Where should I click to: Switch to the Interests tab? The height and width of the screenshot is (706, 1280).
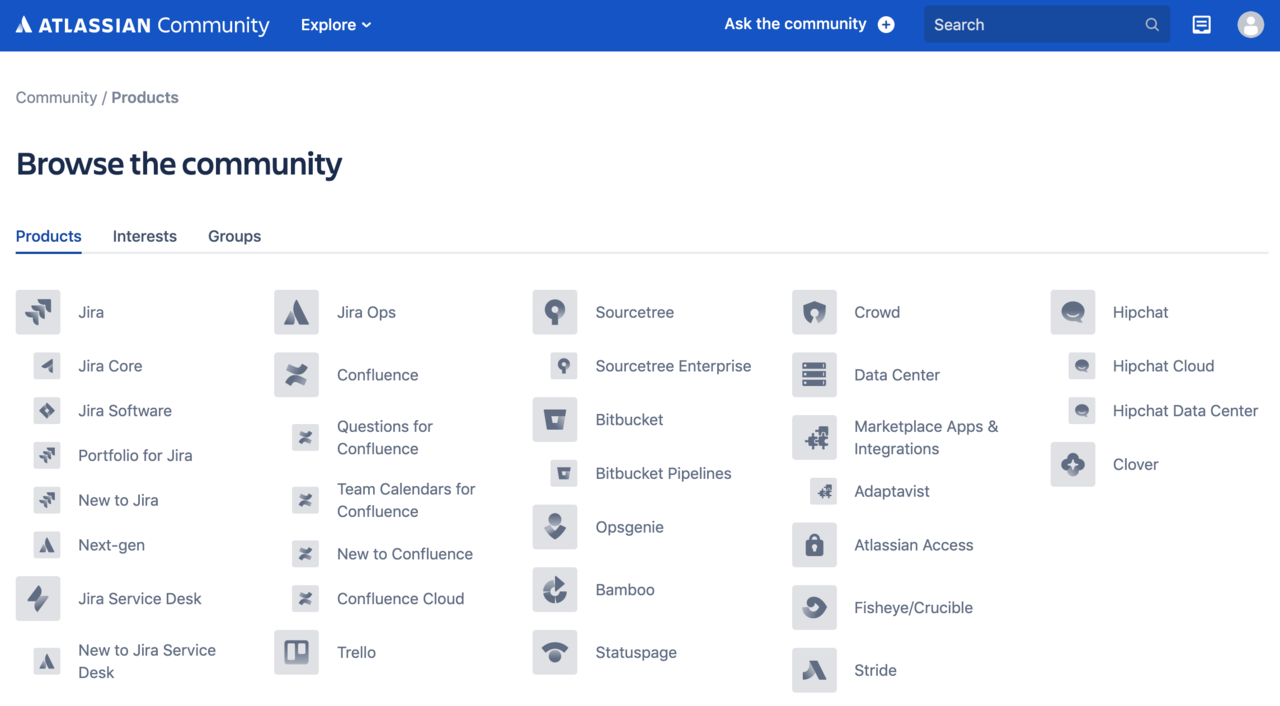(x=145, y=236)
